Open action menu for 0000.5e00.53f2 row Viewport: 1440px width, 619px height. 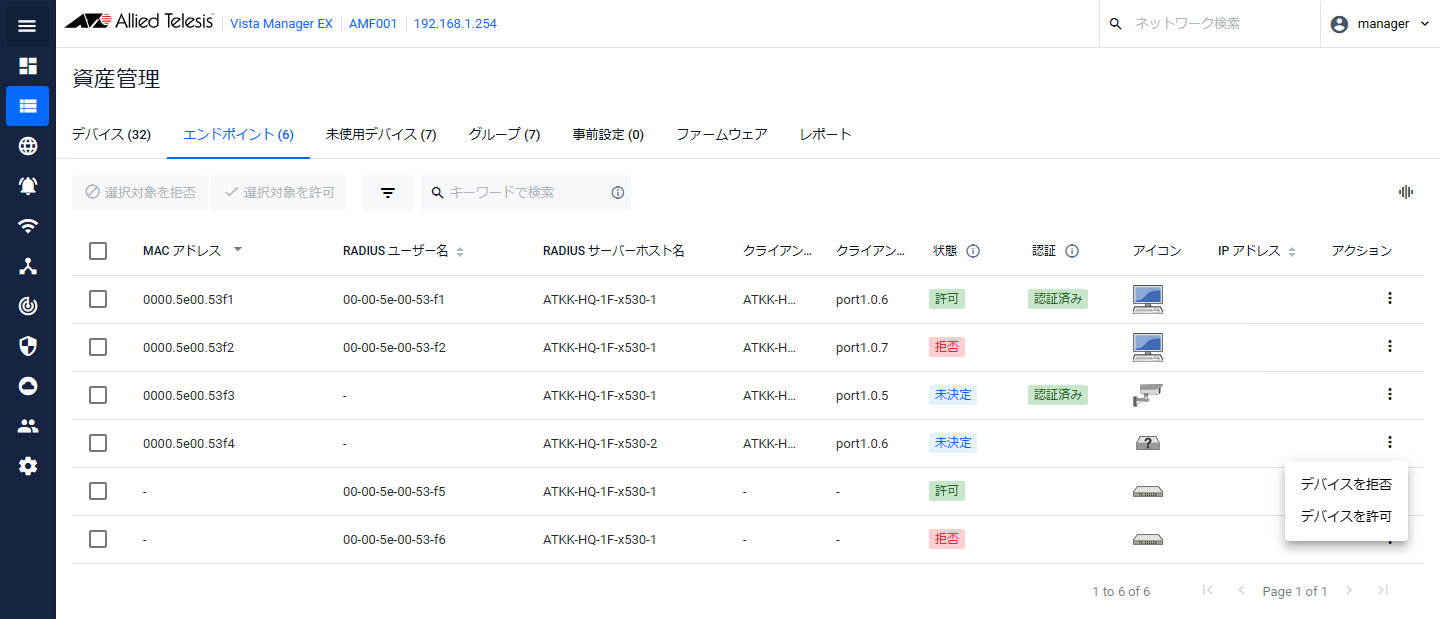point(1389,347)
